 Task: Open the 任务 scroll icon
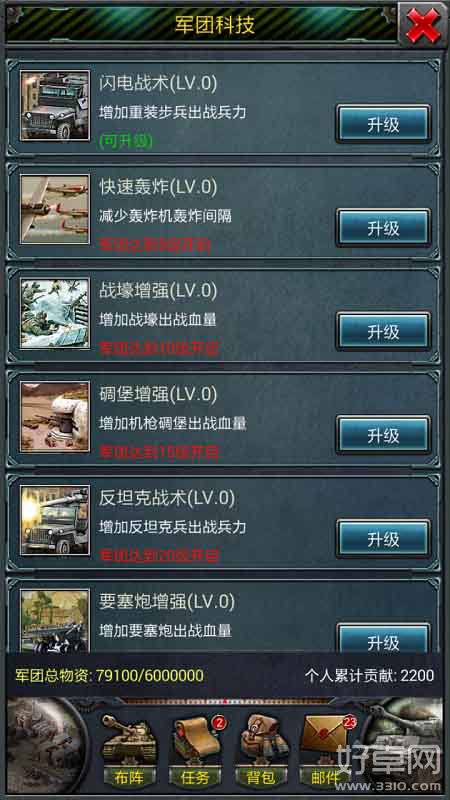[x=195, y=749]
